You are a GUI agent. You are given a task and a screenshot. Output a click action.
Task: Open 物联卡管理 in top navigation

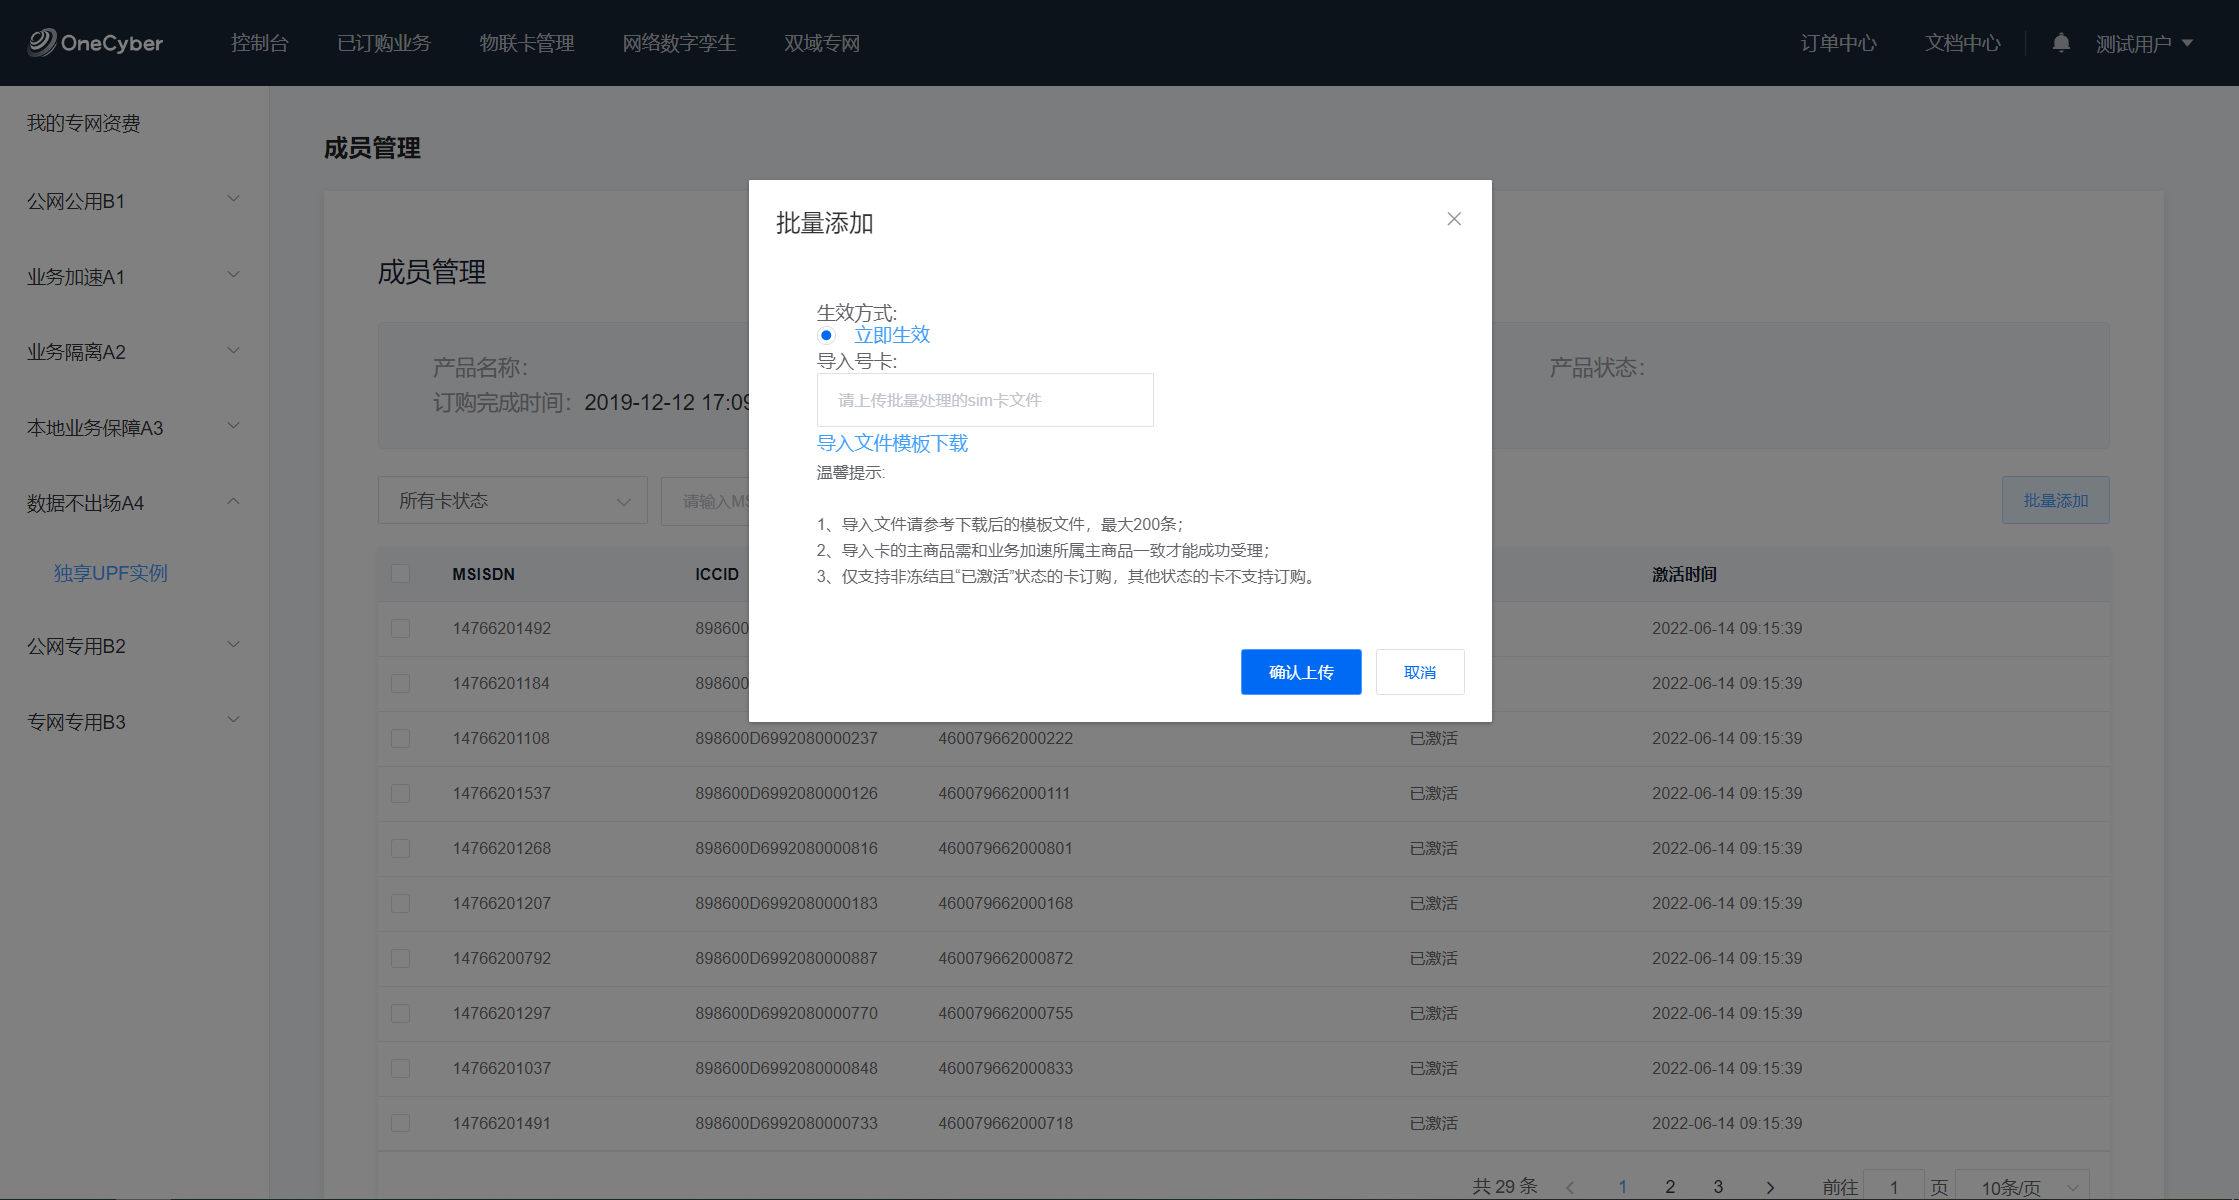(x=526, y=43)
